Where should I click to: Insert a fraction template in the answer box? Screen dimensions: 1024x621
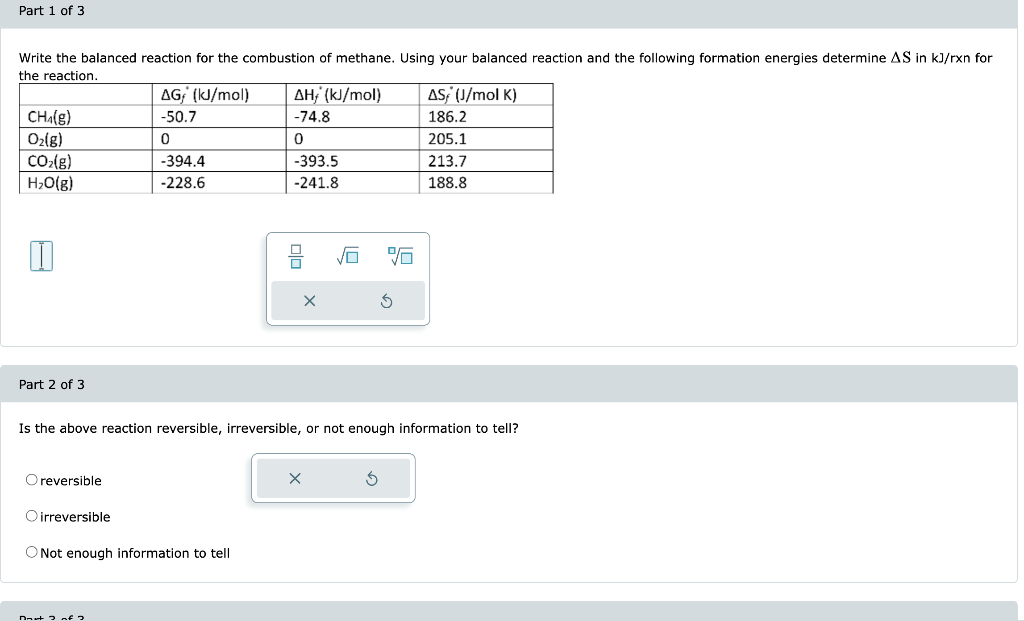tap(295, 256)
